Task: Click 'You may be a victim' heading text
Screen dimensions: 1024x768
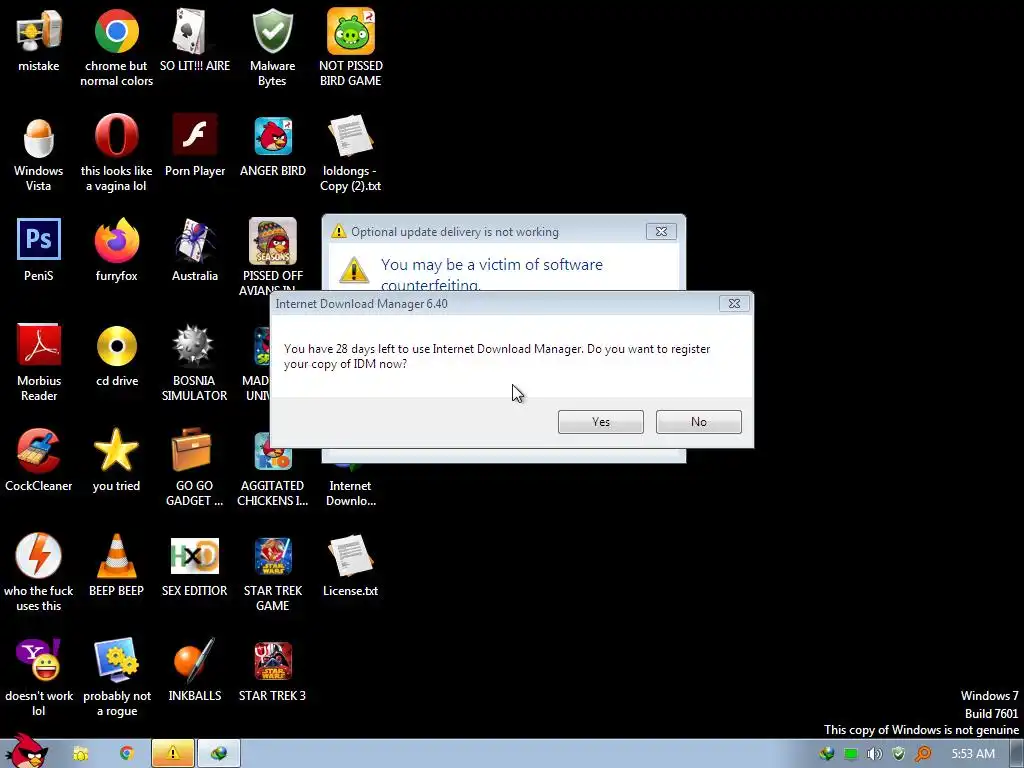Action: 492,274
